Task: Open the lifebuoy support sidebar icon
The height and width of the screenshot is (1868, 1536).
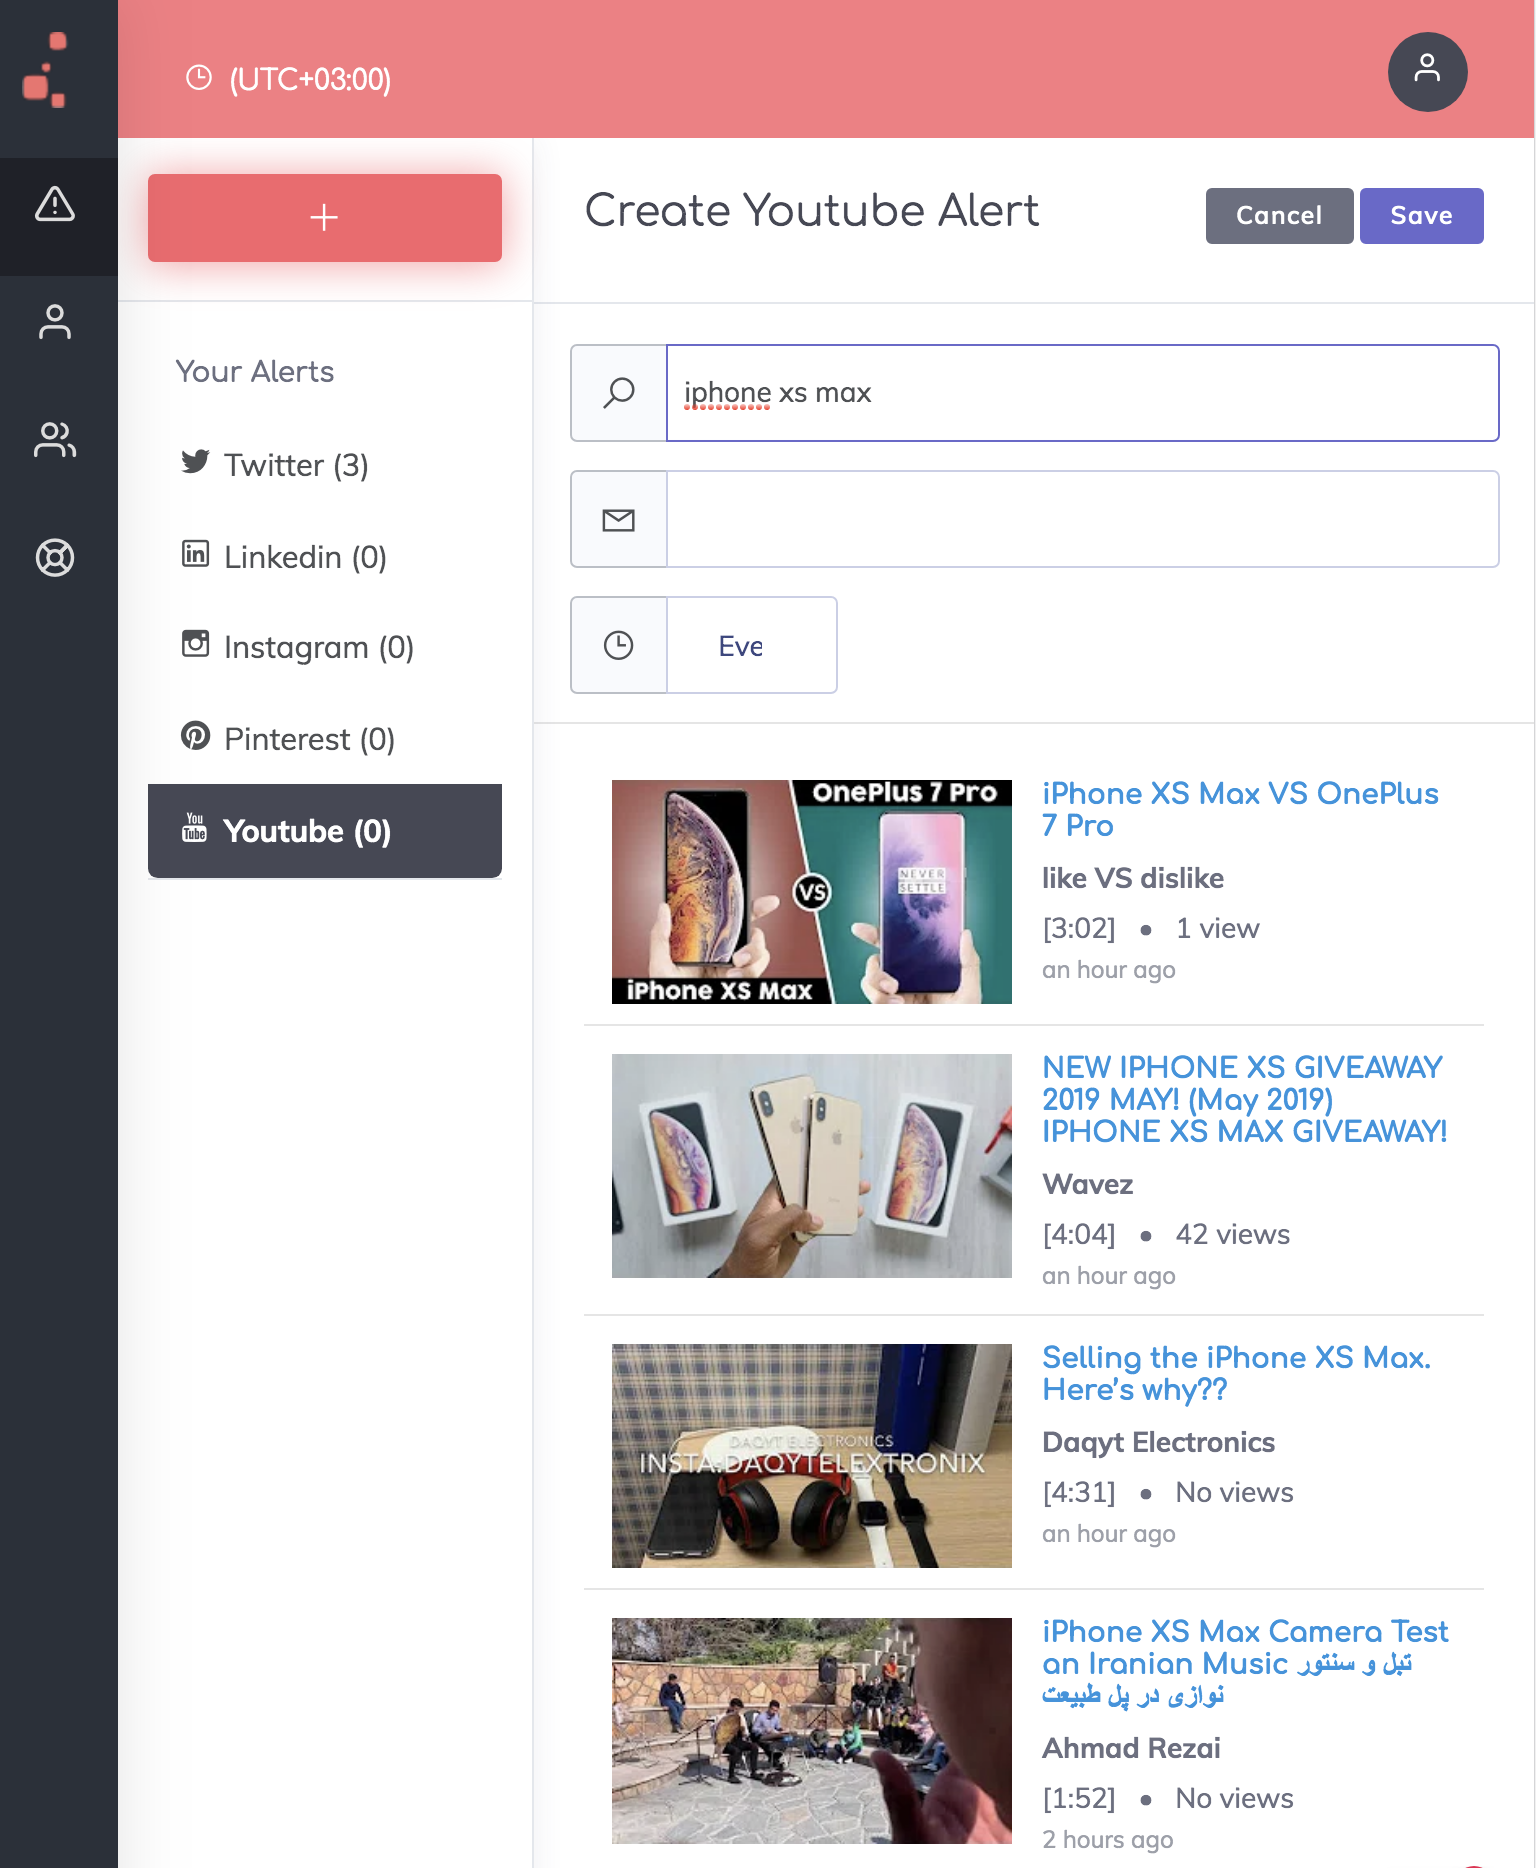Action: [55, 558]
